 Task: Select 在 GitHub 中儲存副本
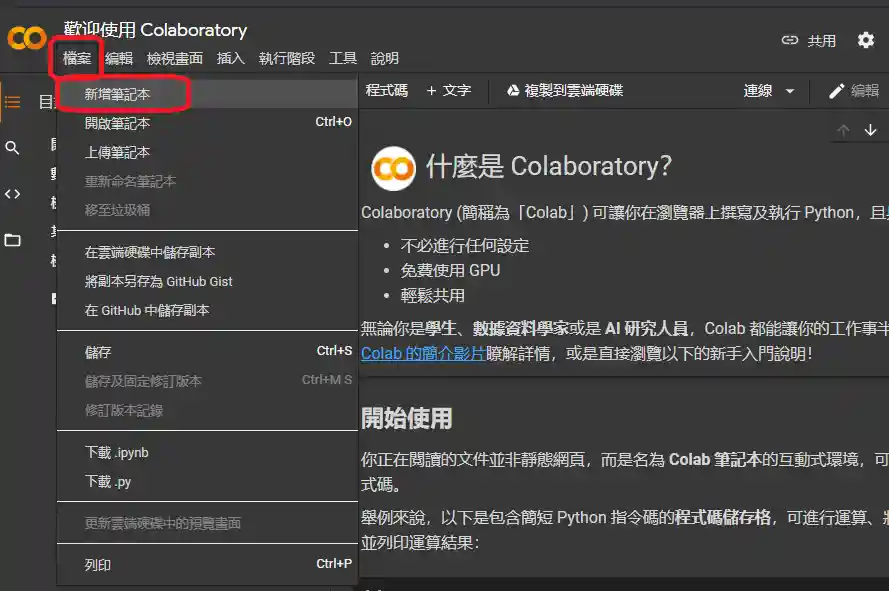208,310
